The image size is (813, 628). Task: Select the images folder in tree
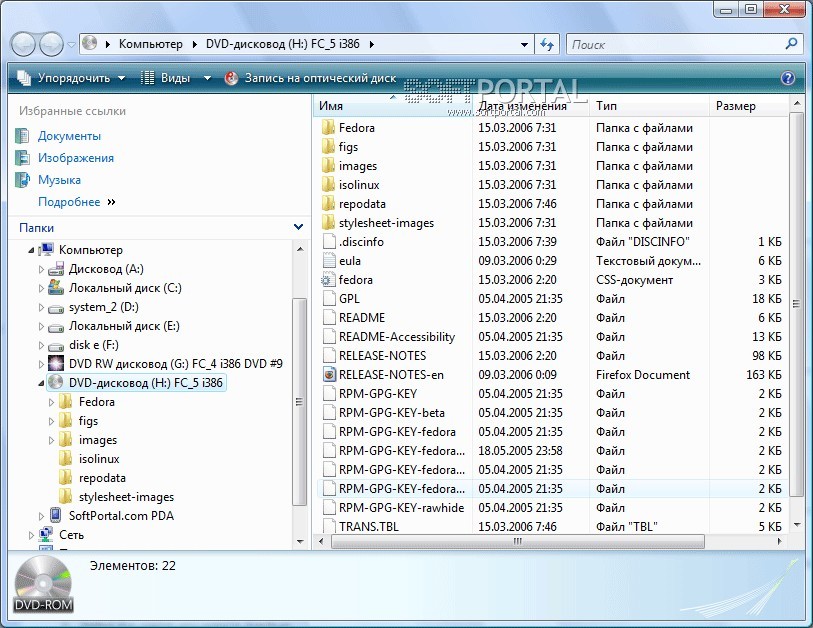(x=97, y=440)
